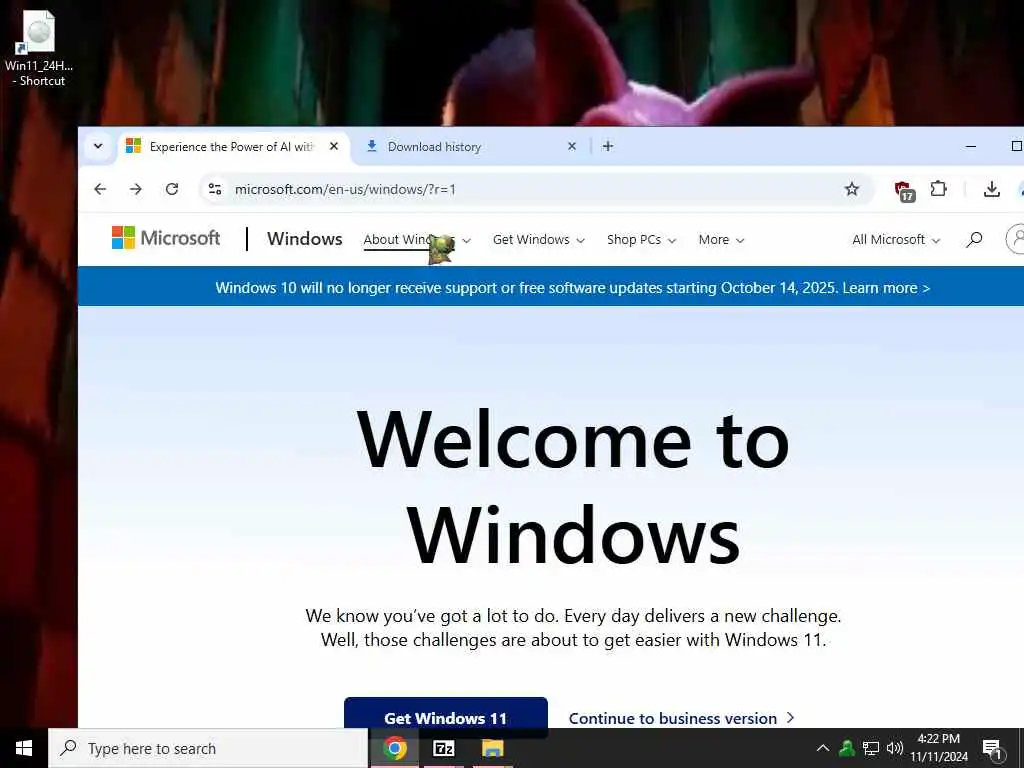The image size is (1024, 768).
Task: Open the Windows Start button
Action: (24, 748)
